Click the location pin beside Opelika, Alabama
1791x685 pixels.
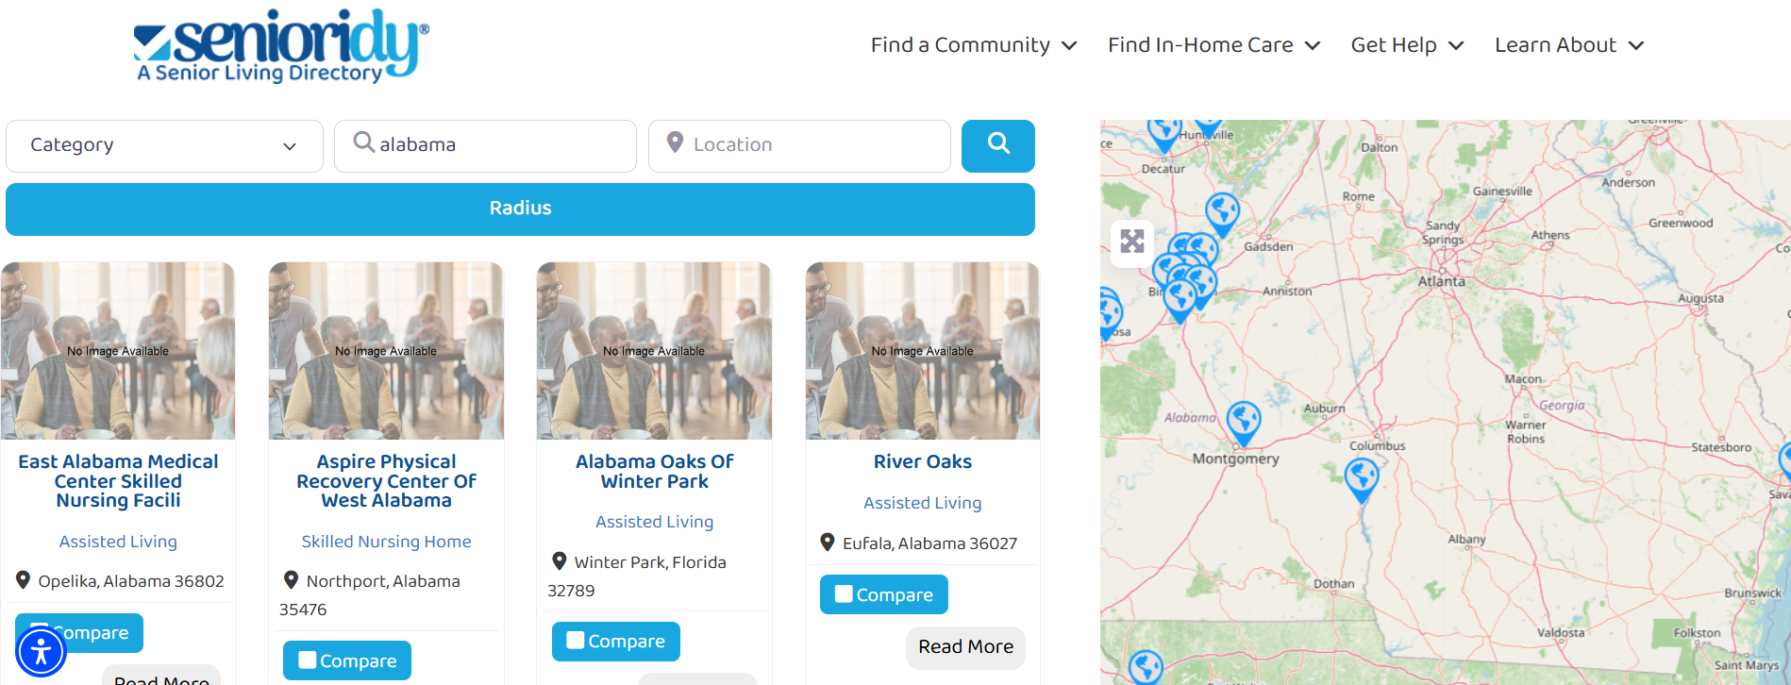[23, 580]
